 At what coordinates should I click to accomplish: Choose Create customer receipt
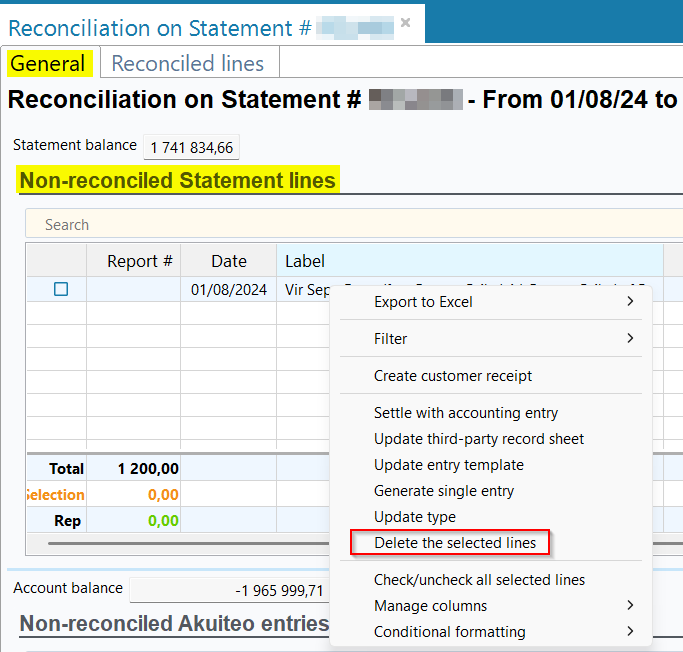[453, 376]
